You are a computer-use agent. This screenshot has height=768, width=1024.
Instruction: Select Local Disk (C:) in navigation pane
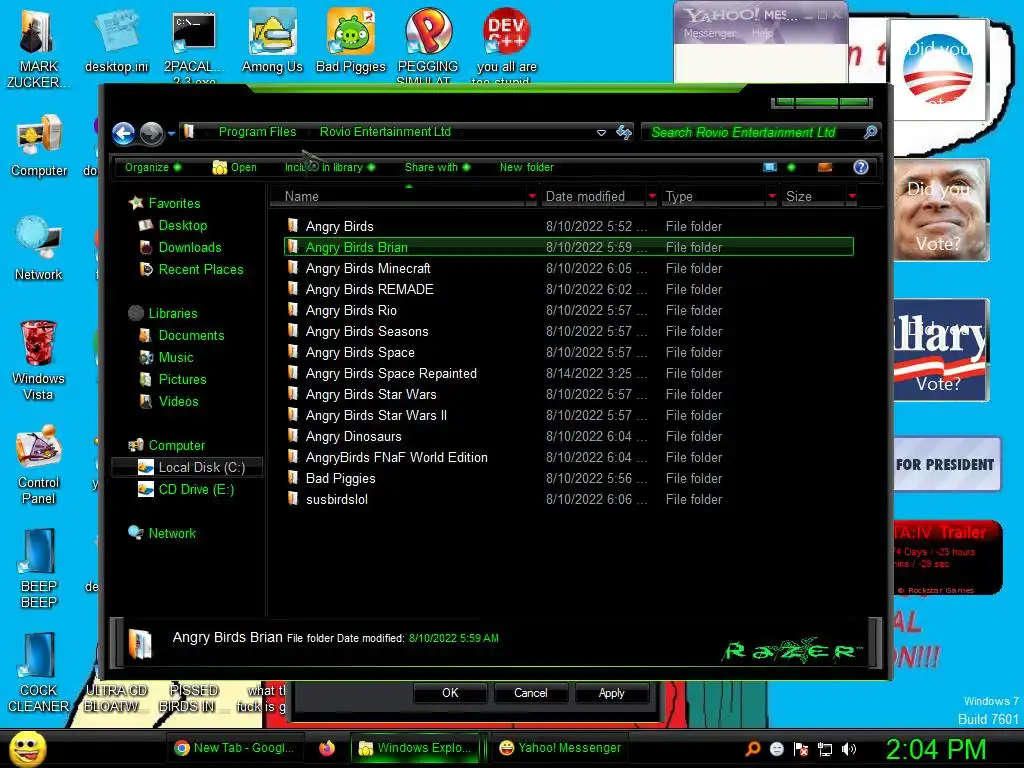(188, 467)
